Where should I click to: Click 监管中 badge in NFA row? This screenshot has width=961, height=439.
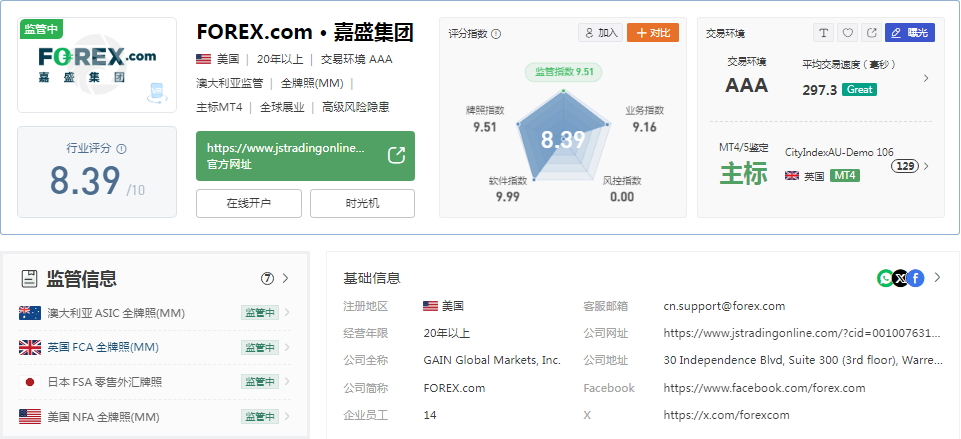click(x=260, y=416)
